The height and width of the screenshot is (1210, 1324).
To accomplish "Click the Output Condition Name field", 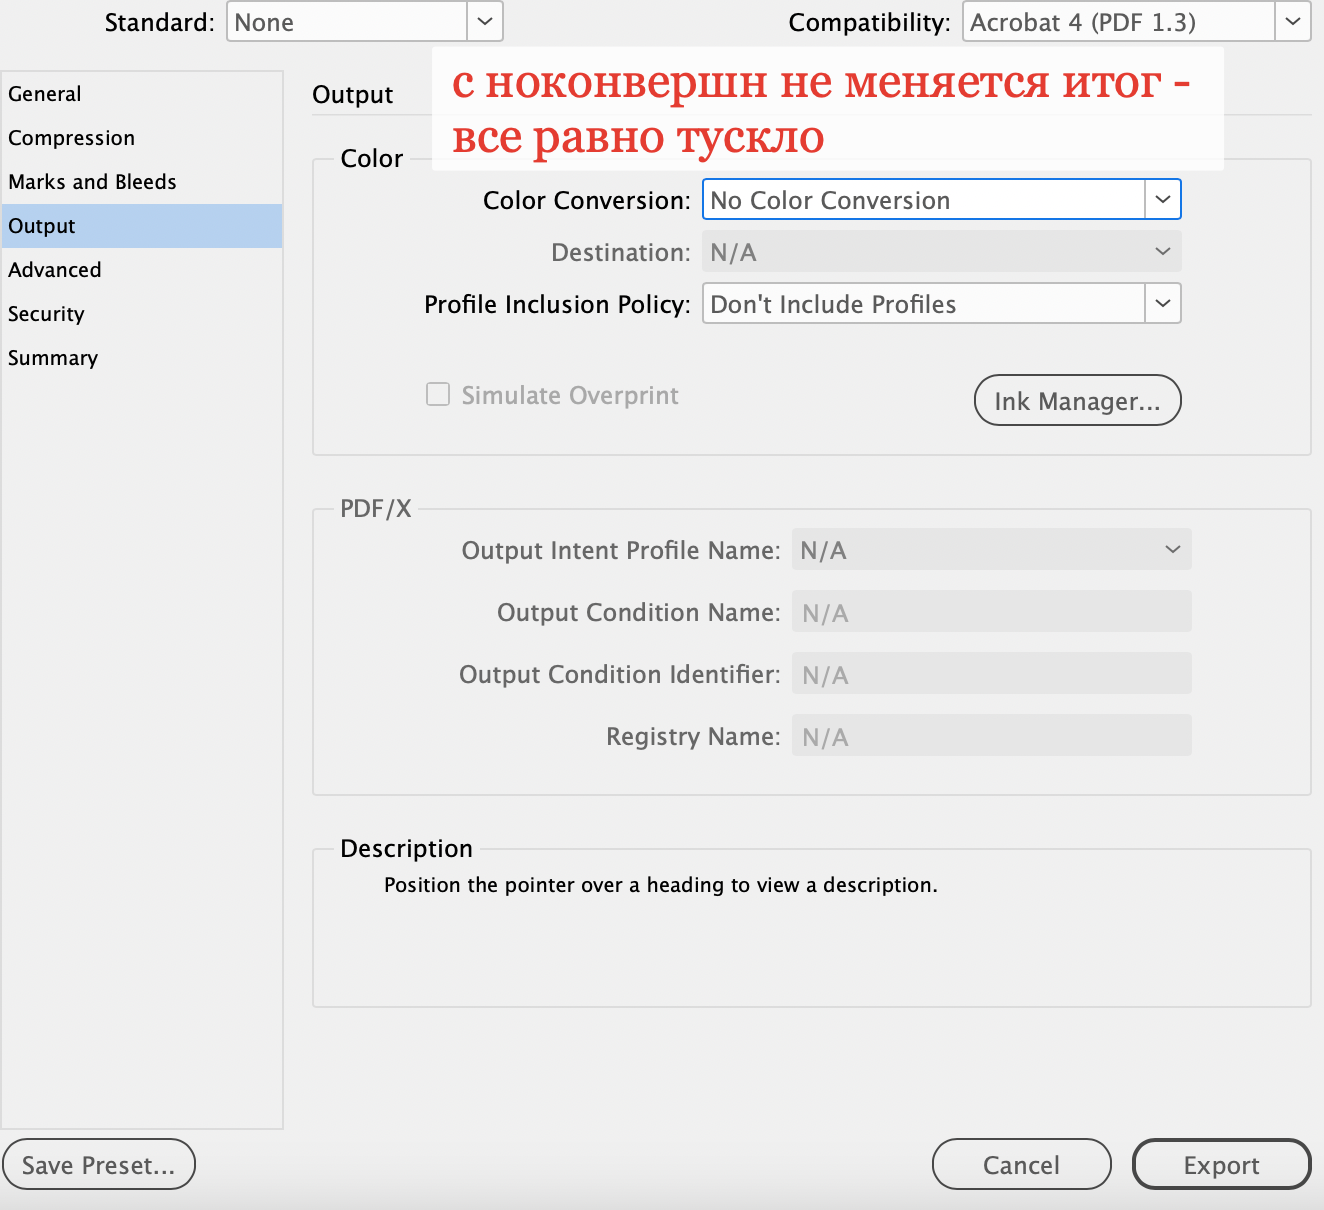I will [992, 612].
